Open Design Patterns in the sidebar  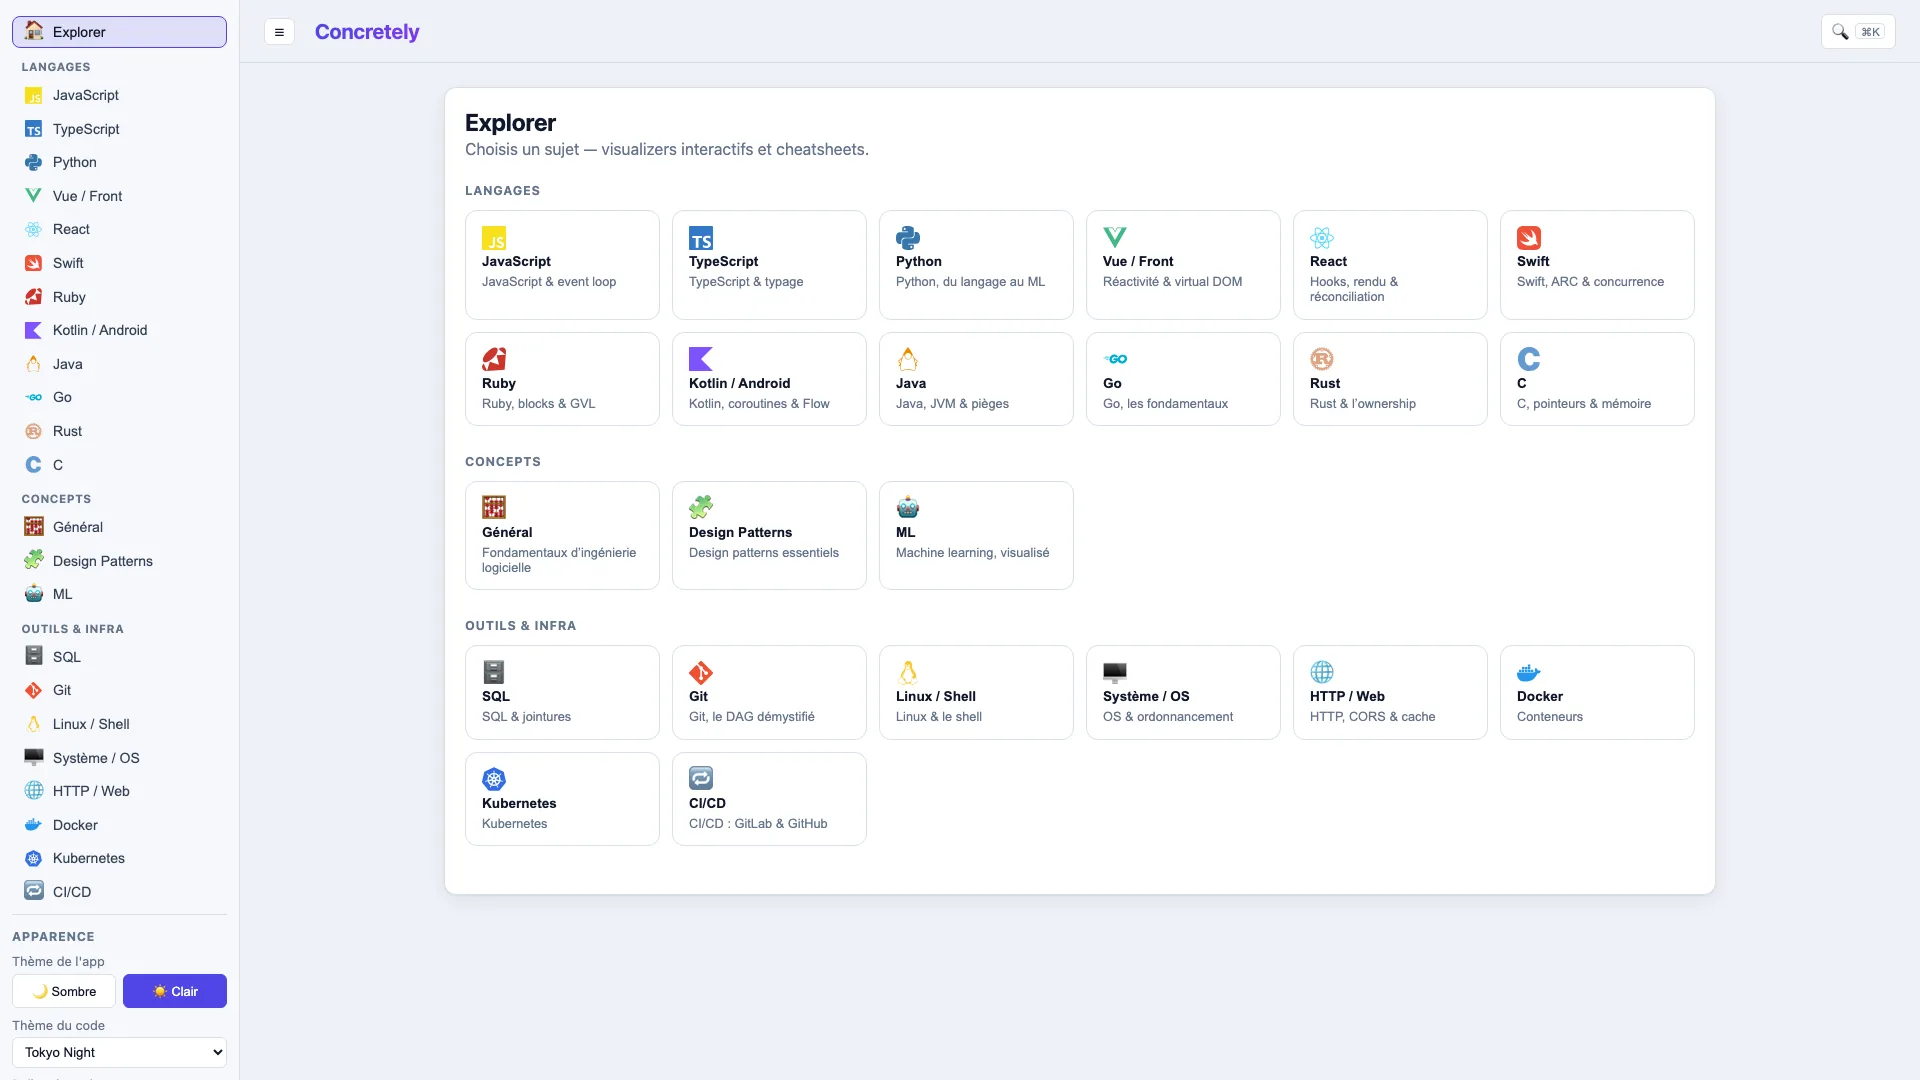(119, 561)
